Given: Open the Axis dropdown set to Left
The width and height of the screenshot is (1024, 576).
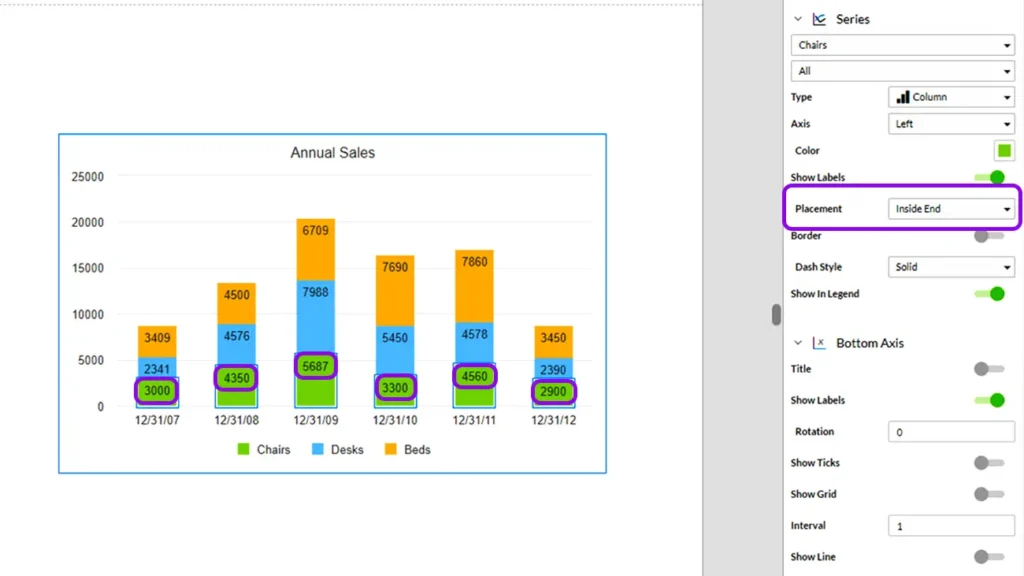Looking at the screenshot, I should 951,124.
